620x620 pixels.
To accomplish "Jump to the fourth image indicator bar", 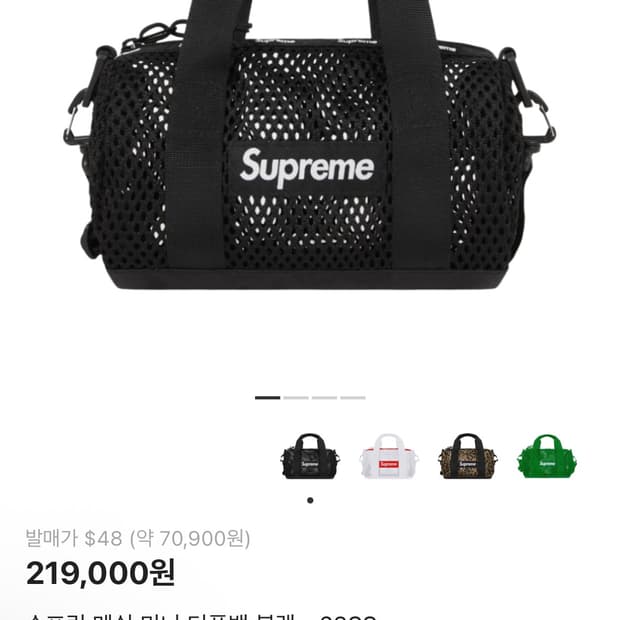I will [353, 397].
